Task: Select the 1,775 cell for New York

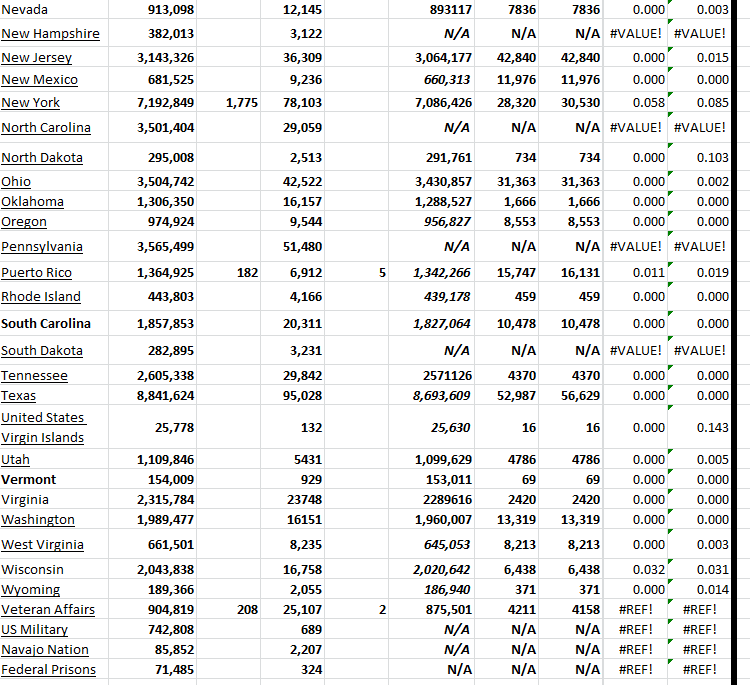Action: click(x=229, y=102)
